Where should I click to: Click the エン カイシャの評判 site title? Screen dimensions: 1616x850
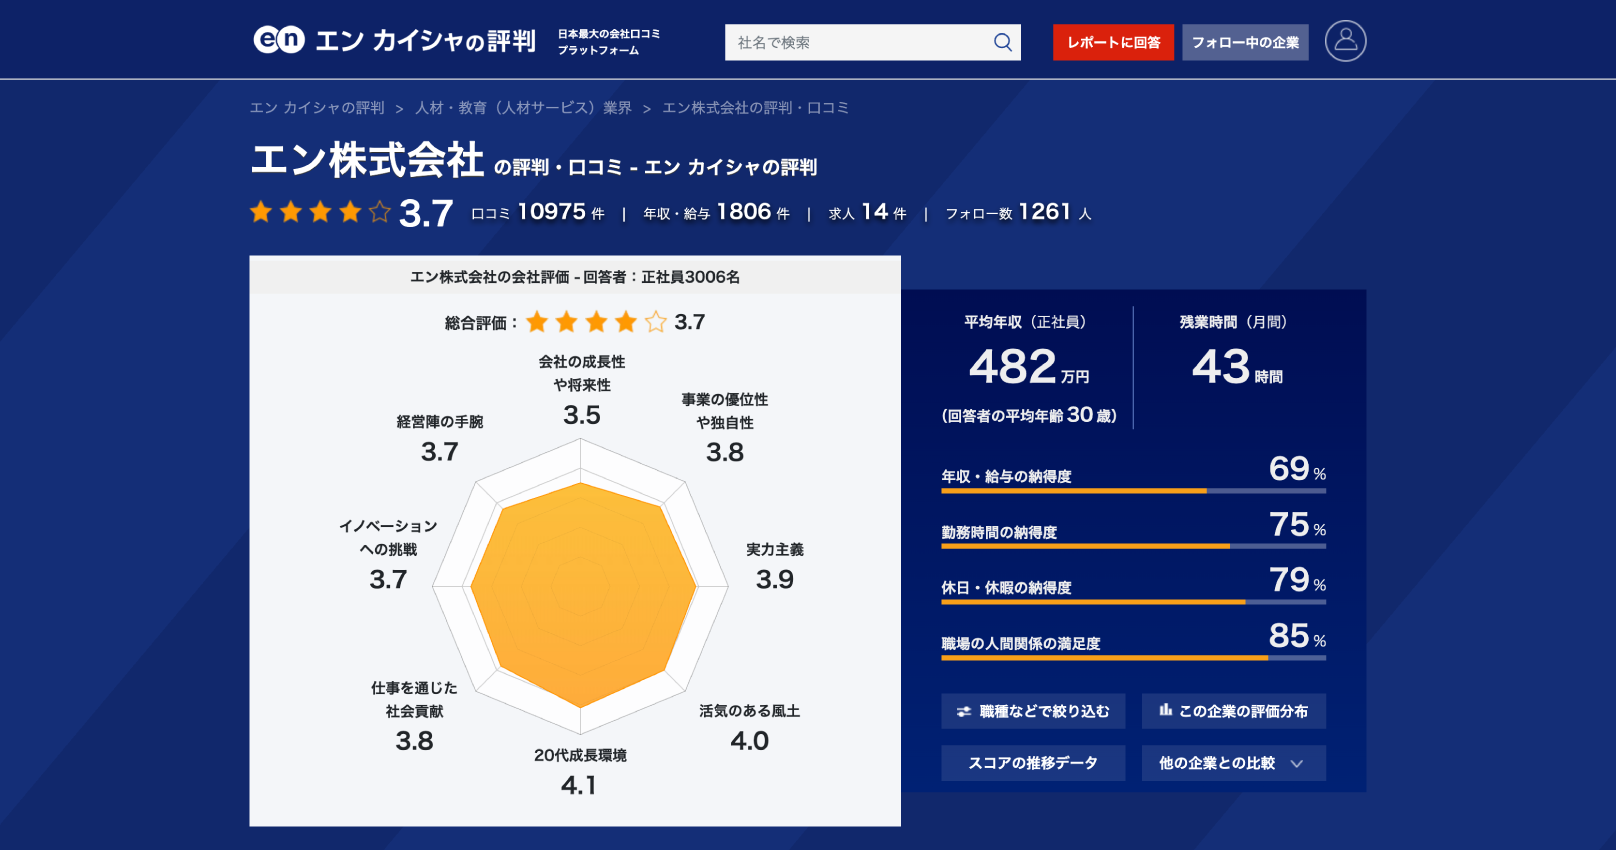click(425, 41)
